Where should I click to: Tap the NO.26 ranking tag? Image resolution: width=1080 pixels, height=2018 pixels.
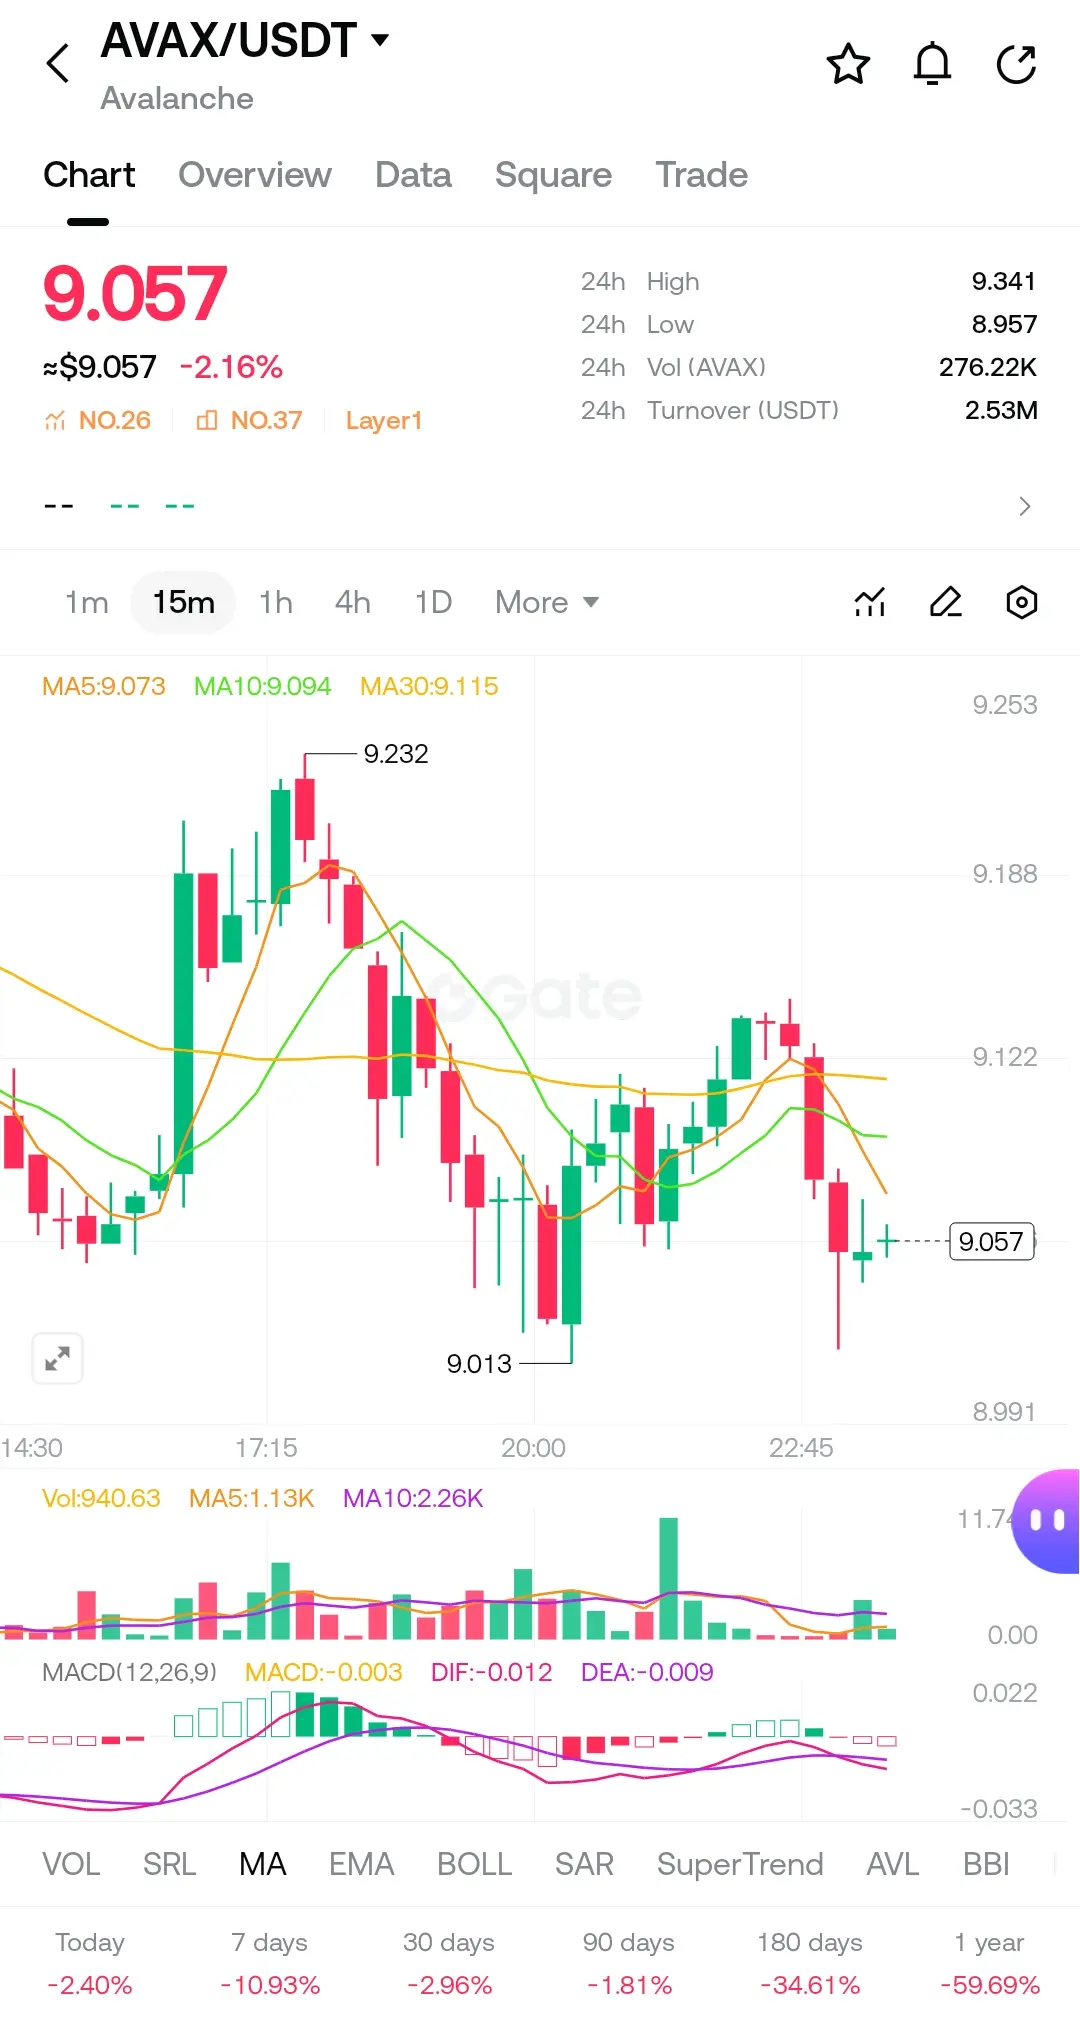point(97,420)
